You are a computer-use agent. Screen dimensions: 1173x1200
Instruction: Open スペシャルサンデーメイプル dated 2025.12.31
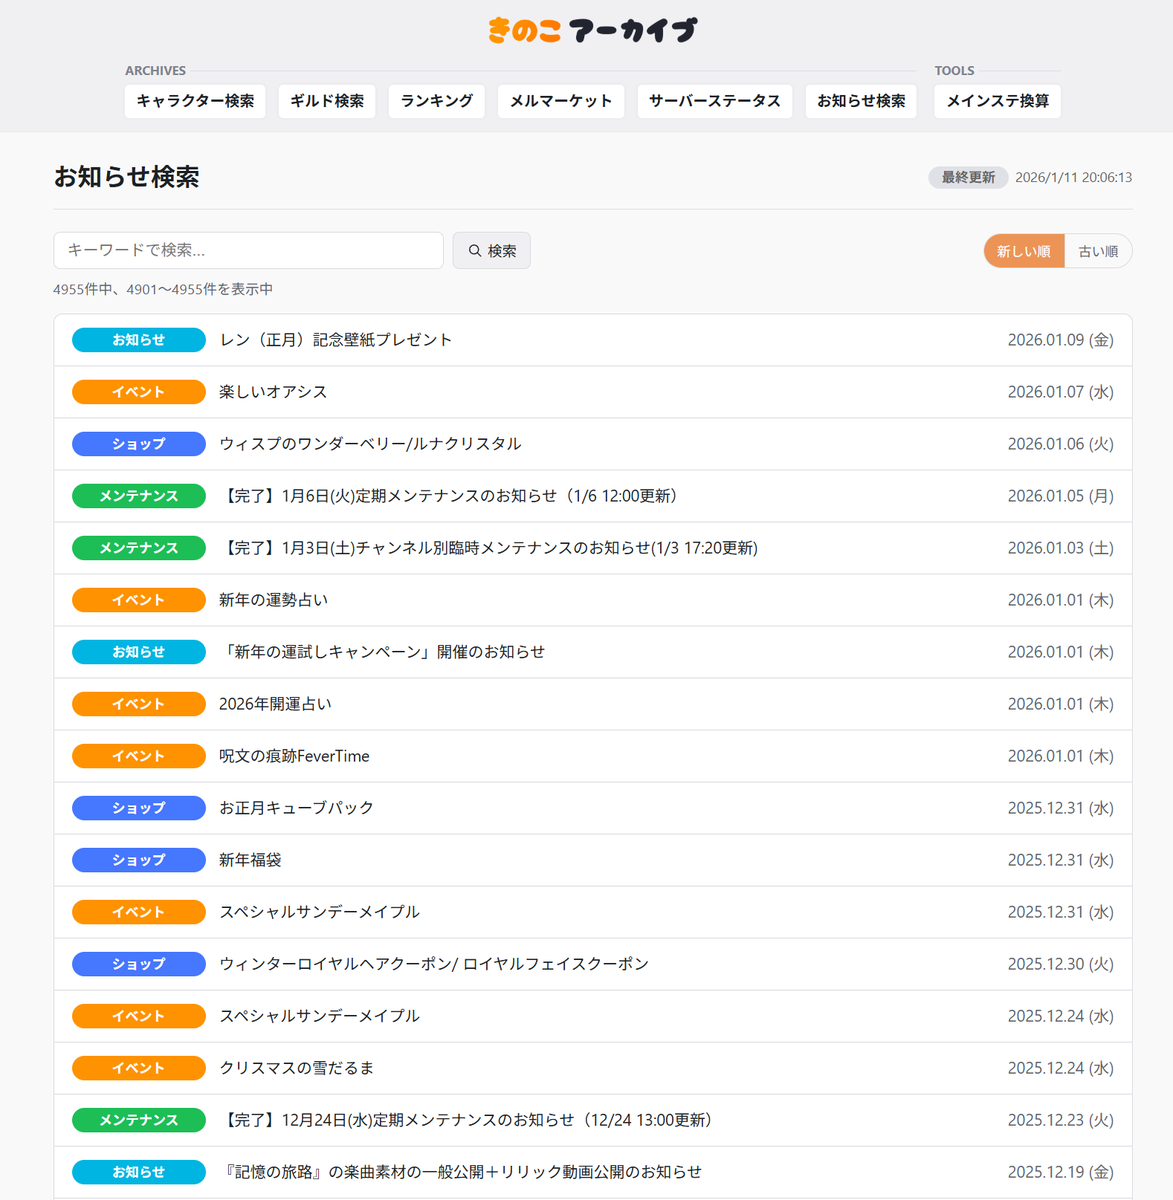click(x=593, y=912)
